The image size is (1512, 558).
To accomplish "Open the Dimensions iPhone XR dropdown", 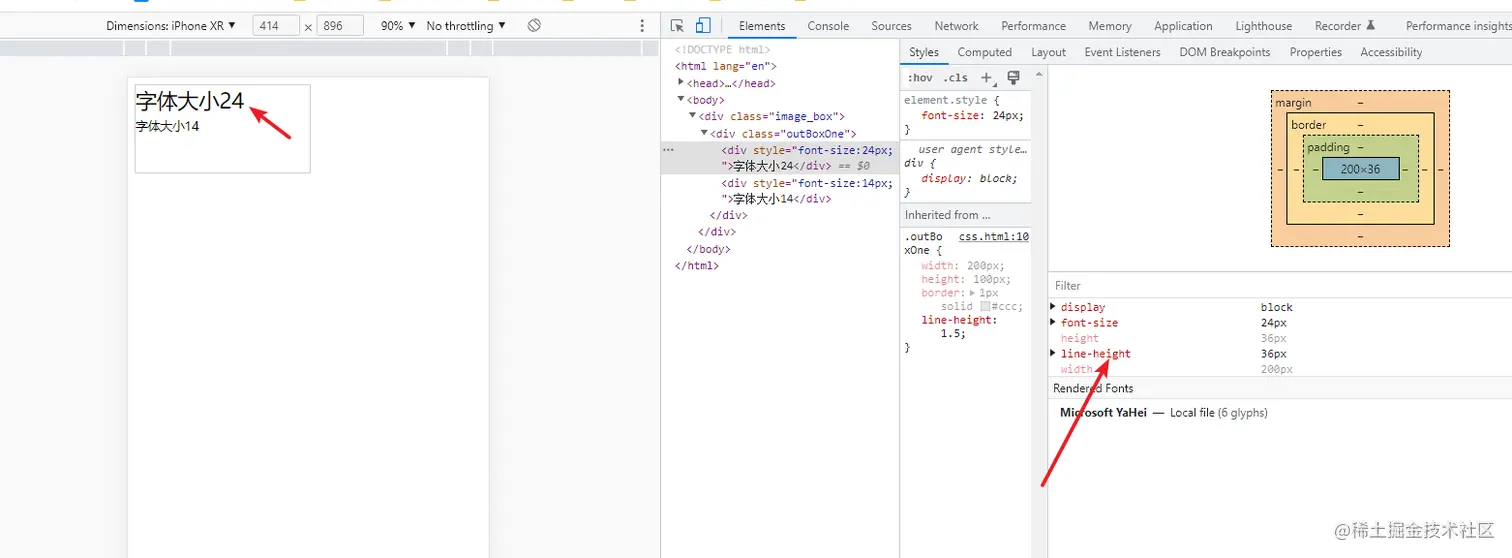I will (x=171, y=26).
